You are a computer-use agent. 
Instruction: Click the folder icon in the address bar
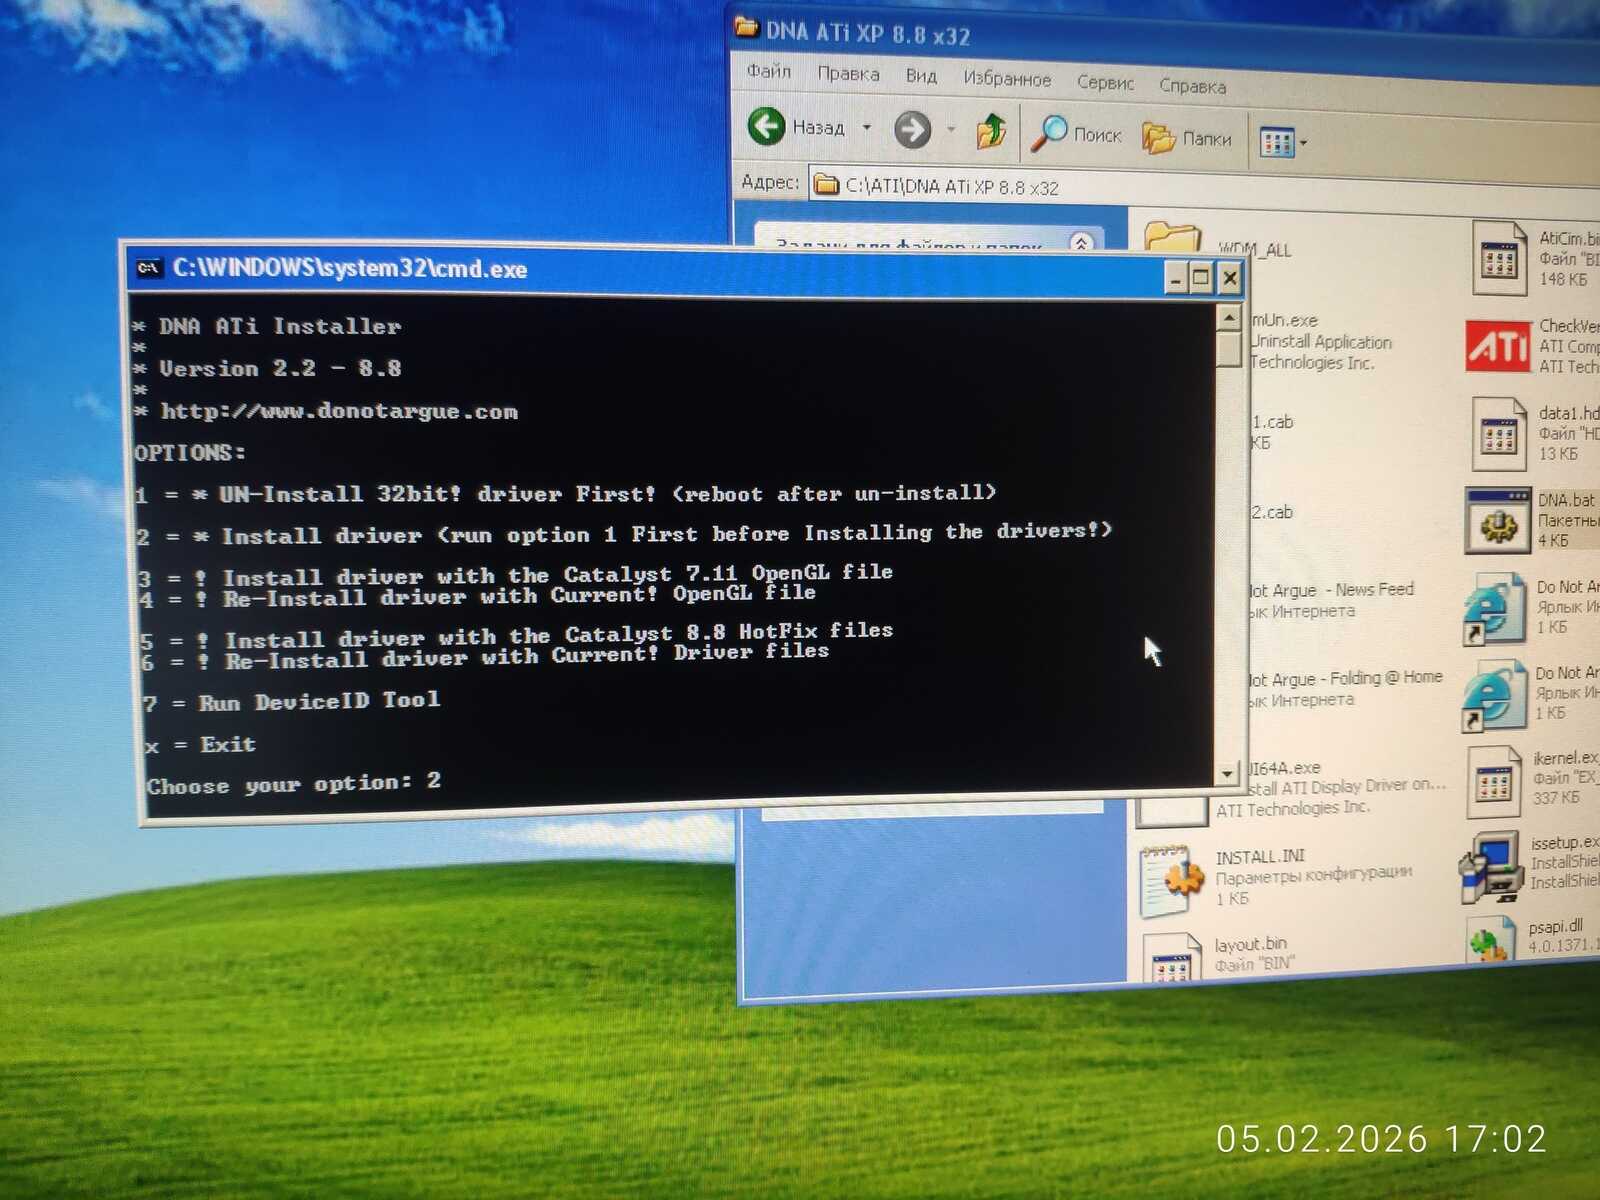[x=826, y=183]
